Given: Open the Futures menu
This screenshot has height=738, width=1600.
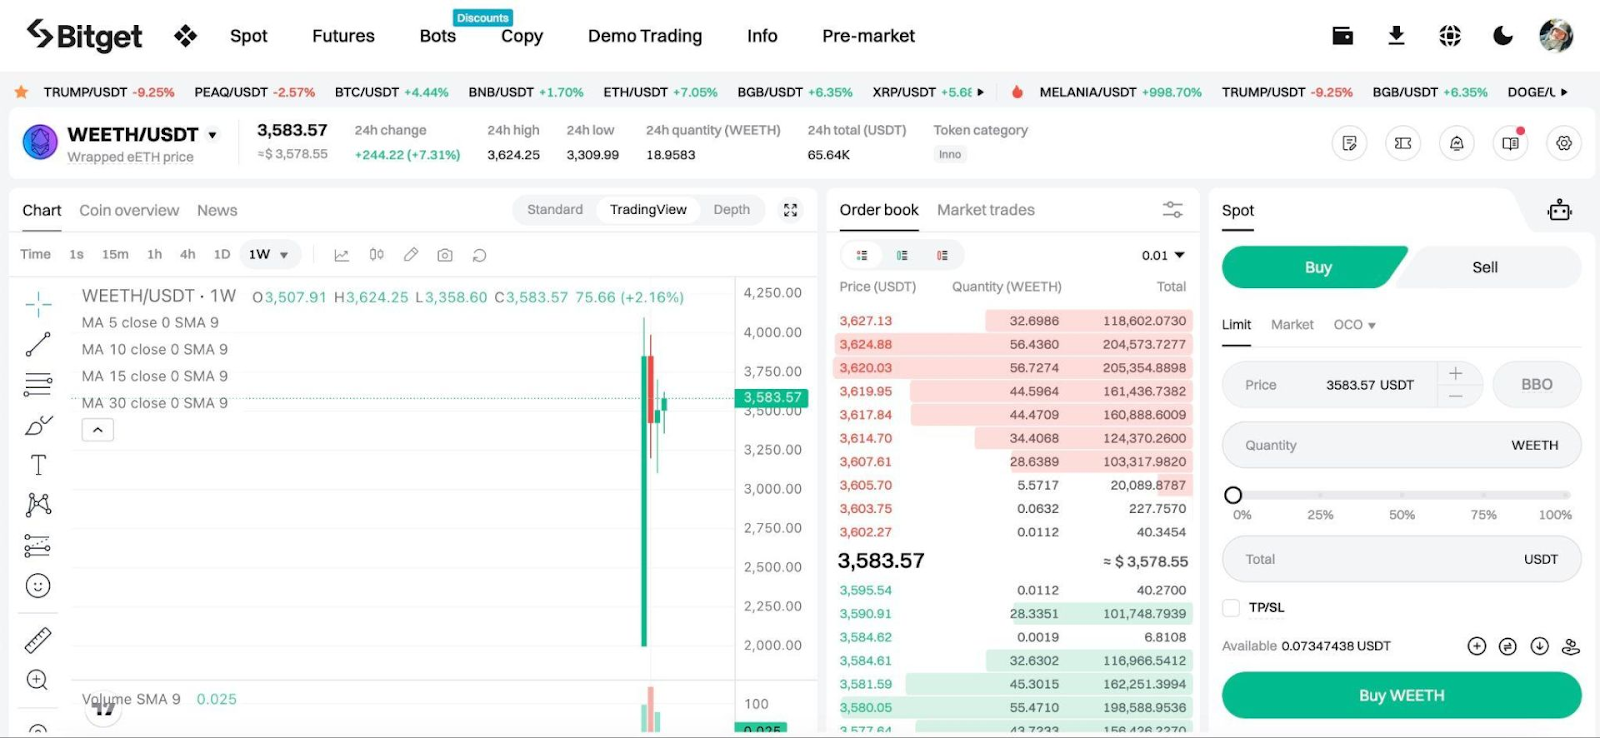Looking at the screenshot, I should (x=343, y=36).
